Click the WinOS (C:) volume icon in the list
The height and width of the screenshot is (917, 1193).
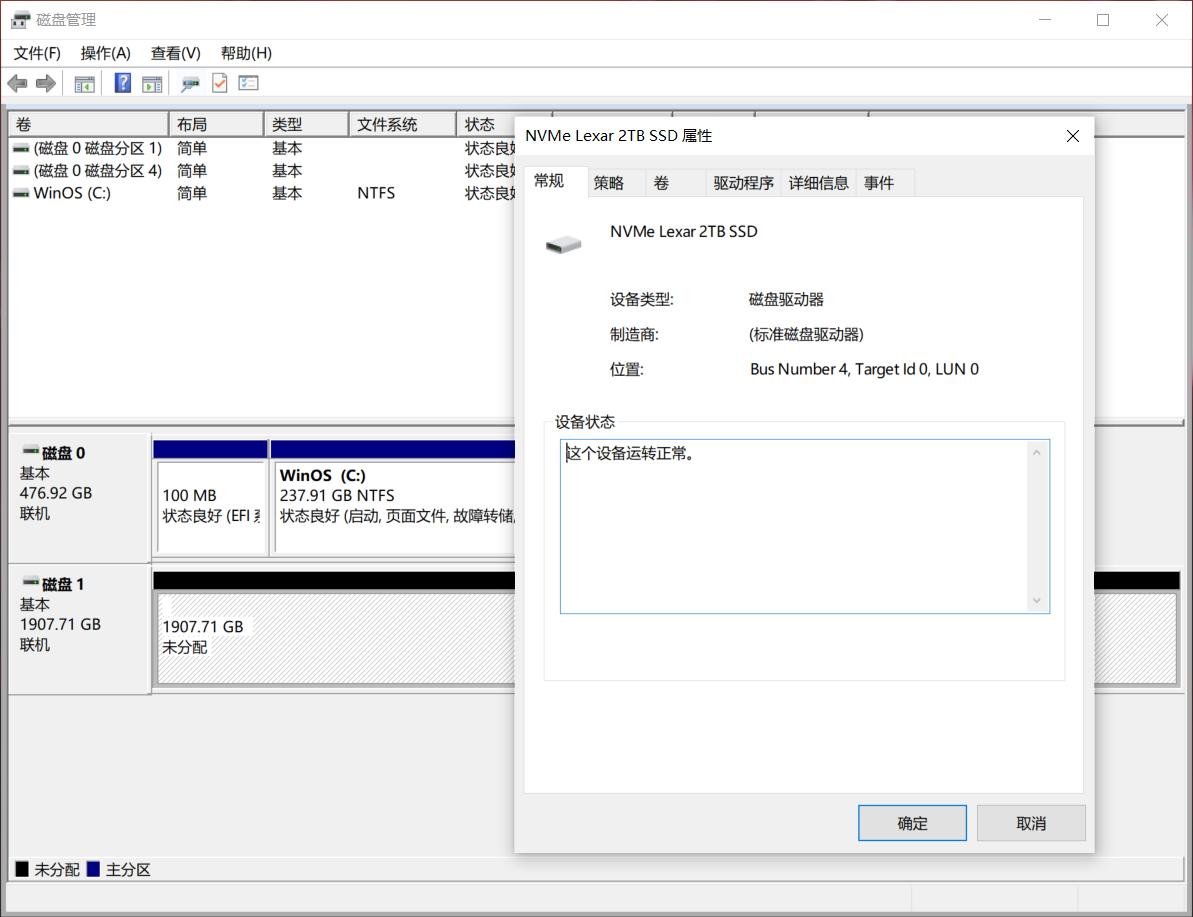[22, 192]
